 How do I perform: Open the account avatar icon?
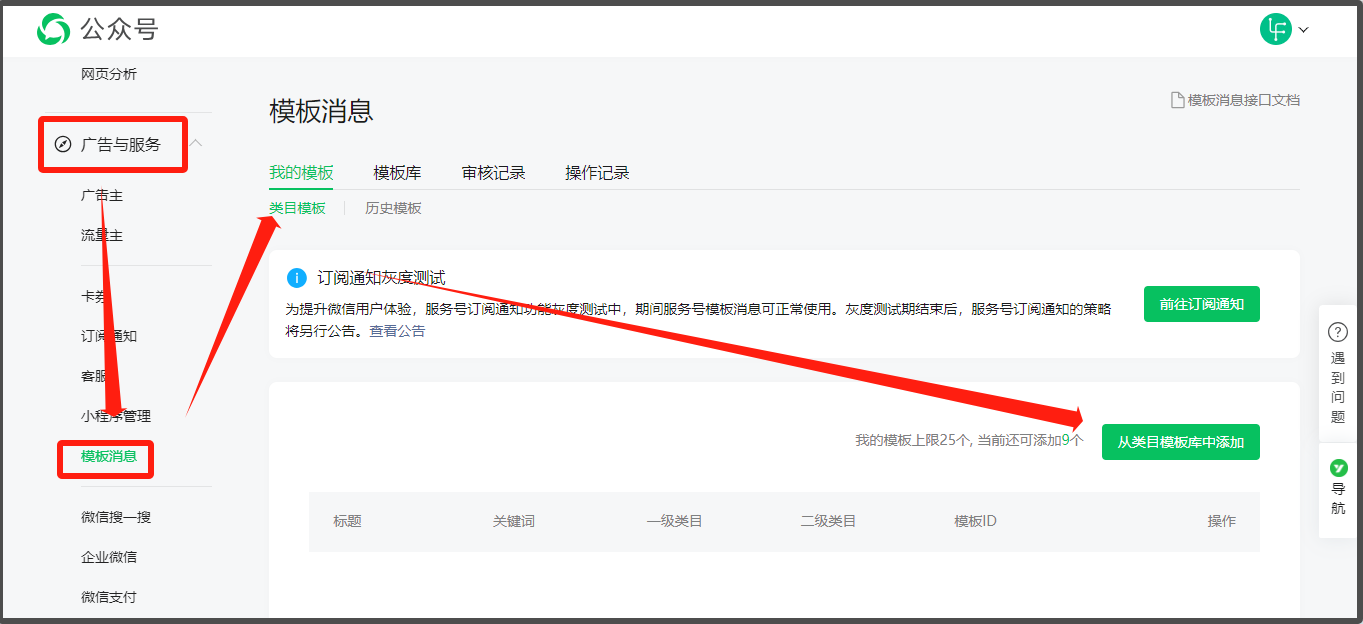pyautogui.click(x=1275, y=29)
